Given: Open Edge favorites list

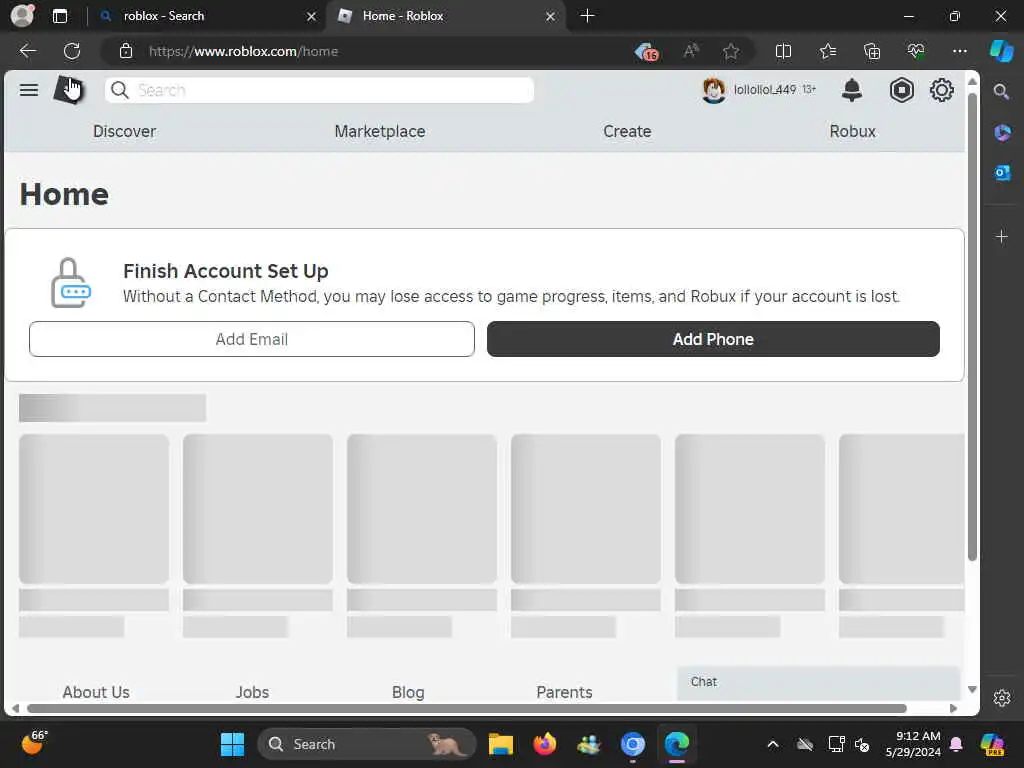Looking at the screenshot, I should click(827, 51).
